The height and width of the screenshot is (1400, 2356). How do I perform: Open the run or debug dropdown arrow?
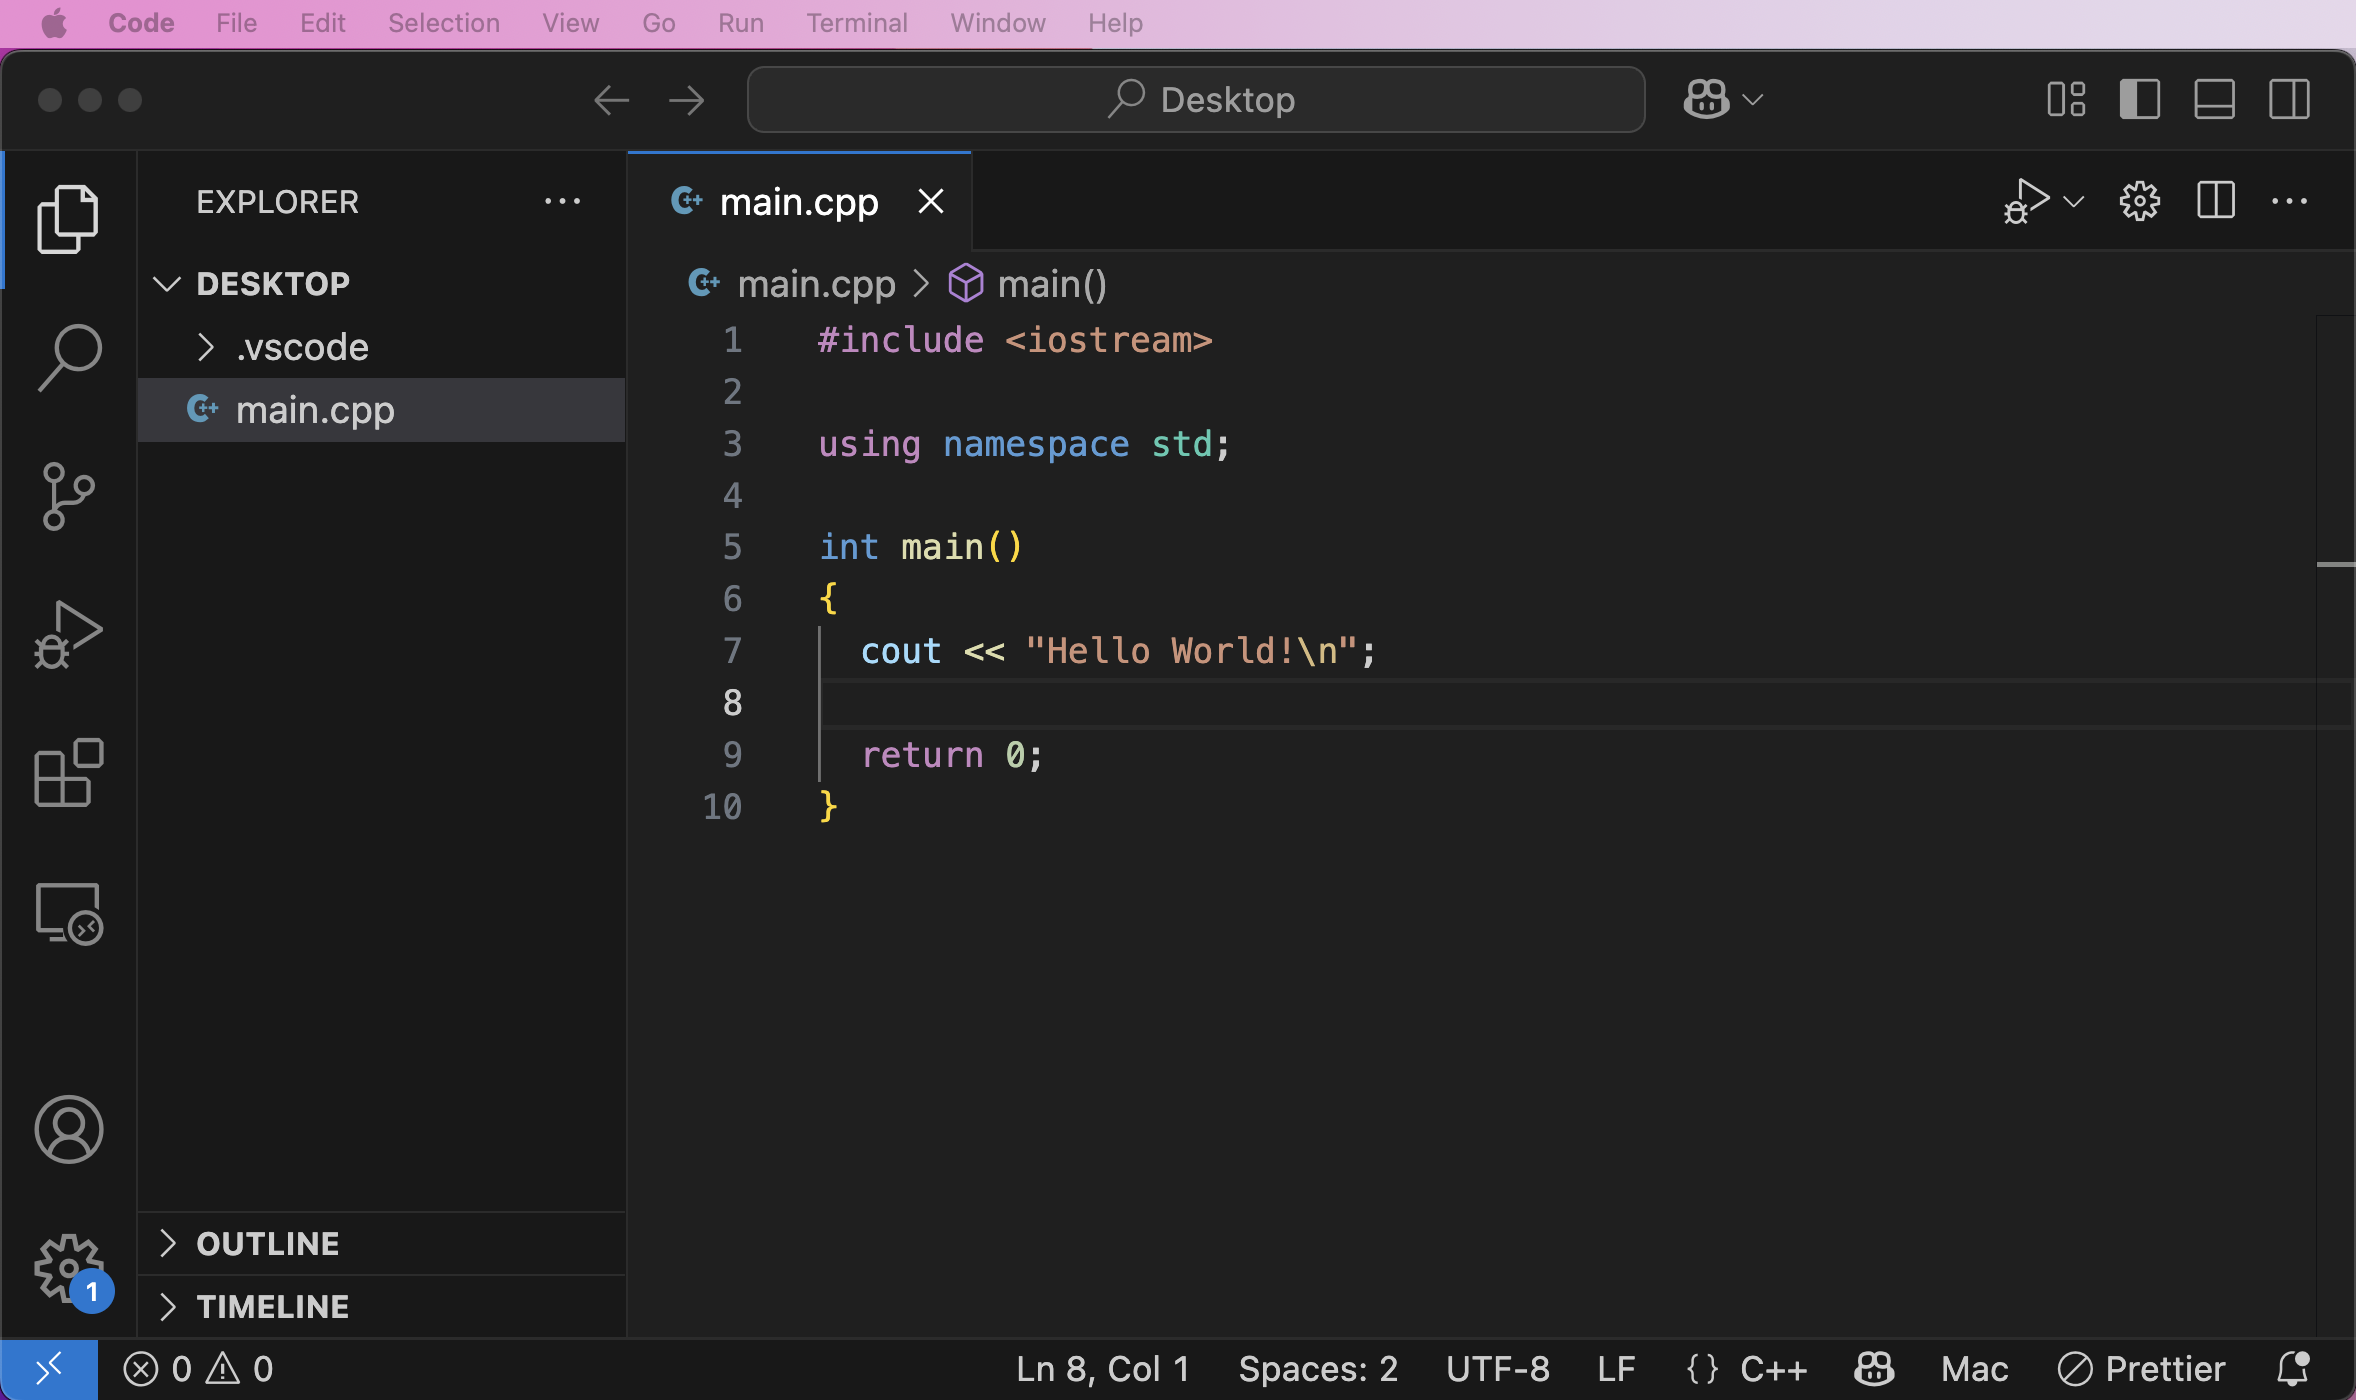point(2074,202)
